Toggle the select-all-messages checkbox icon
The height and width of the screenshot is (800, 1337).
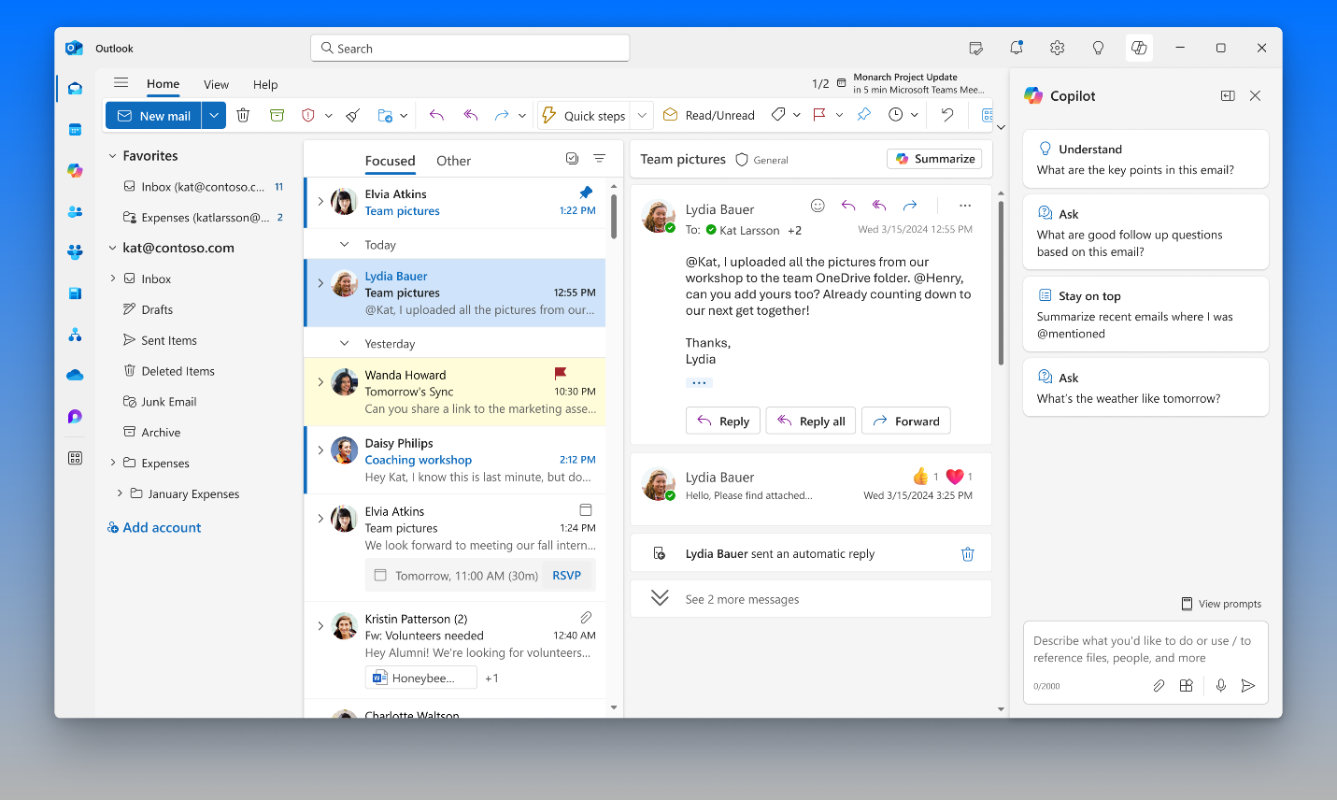coord(572,159)
